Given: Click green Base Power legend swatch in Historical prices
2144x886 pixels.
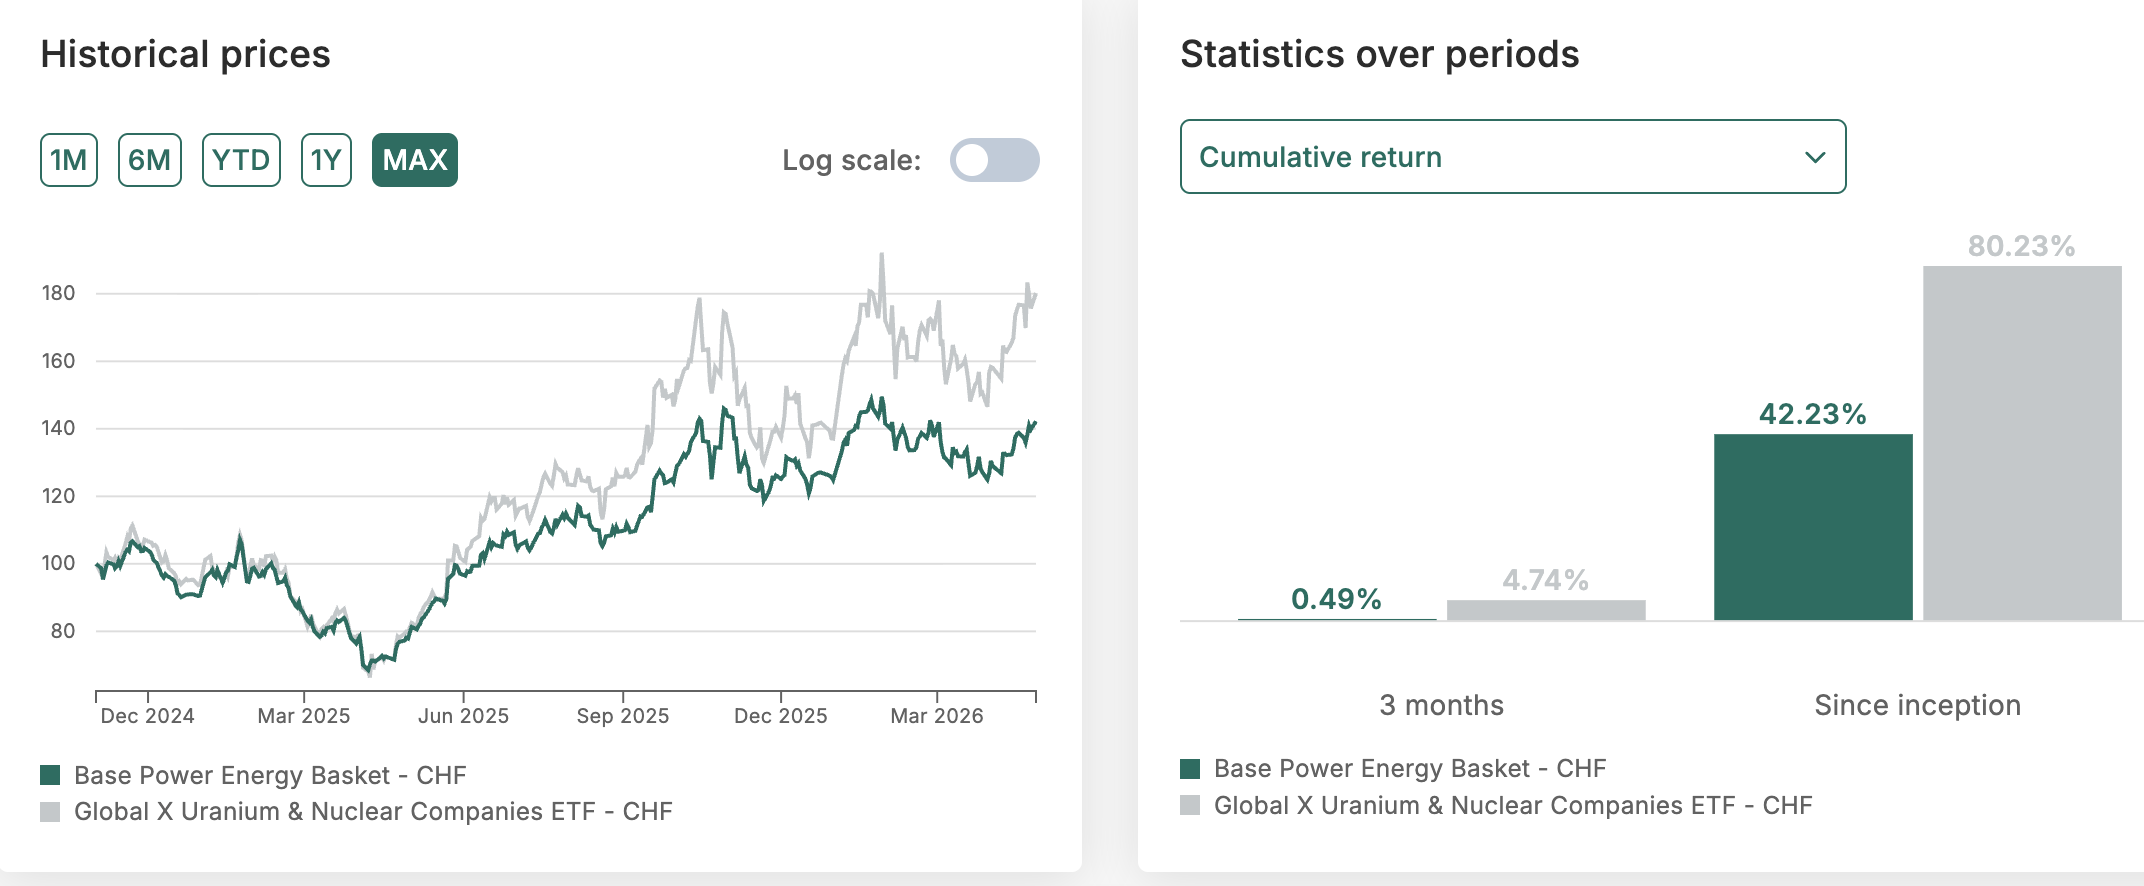Looking at the screenshot, I should coord(50,775).
